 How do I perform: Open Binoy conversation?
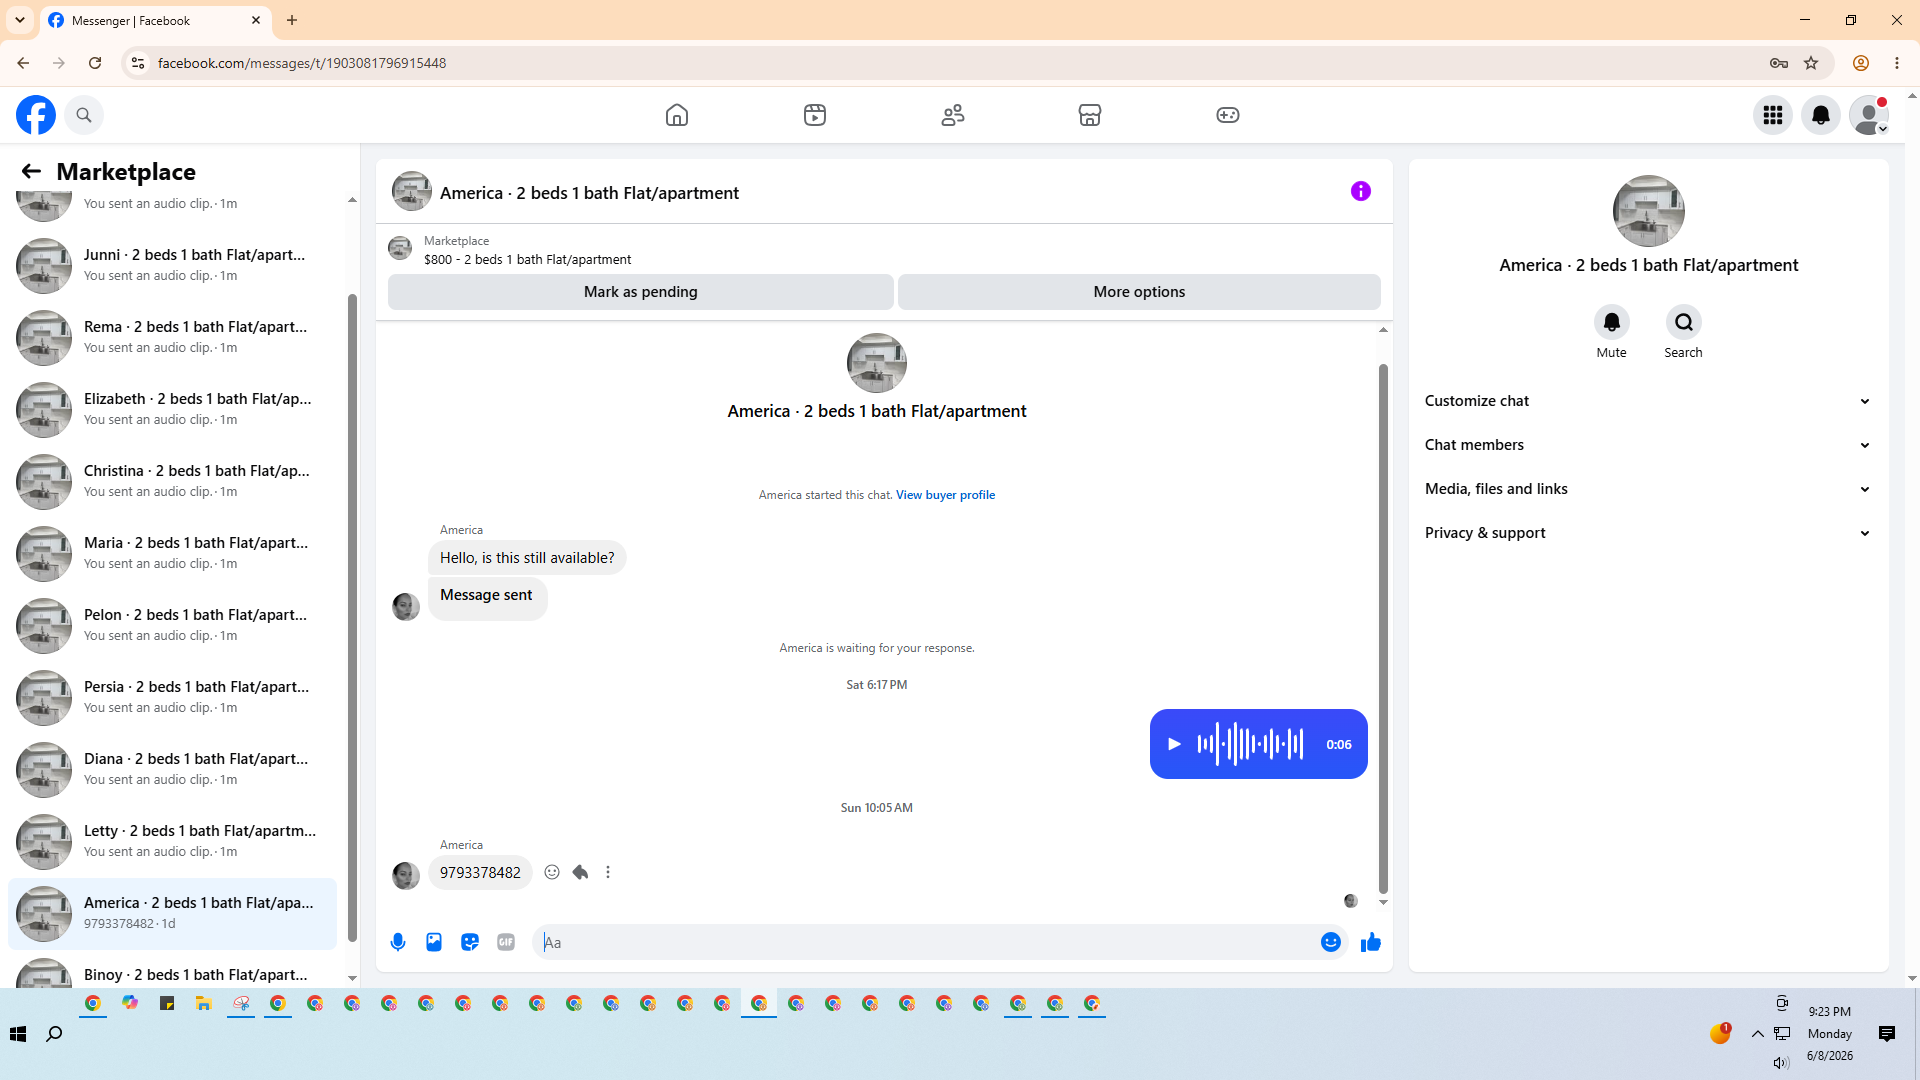pyautogui.click(x=172, y=970)
